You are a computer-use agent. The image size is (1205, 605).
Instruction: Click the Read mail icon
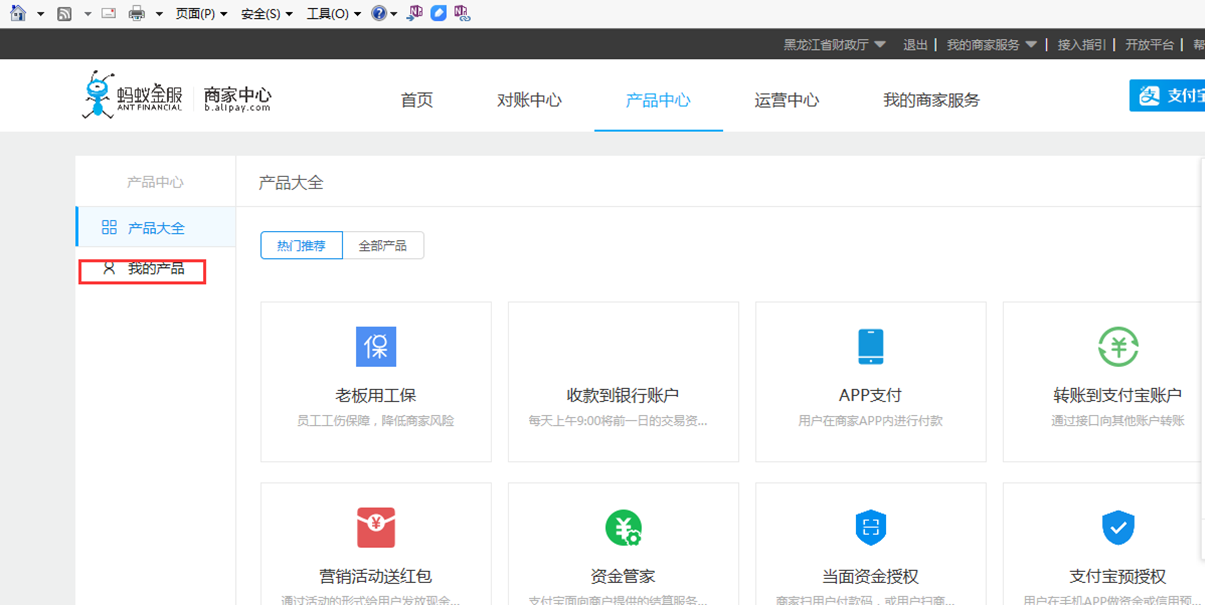point(109,13)
